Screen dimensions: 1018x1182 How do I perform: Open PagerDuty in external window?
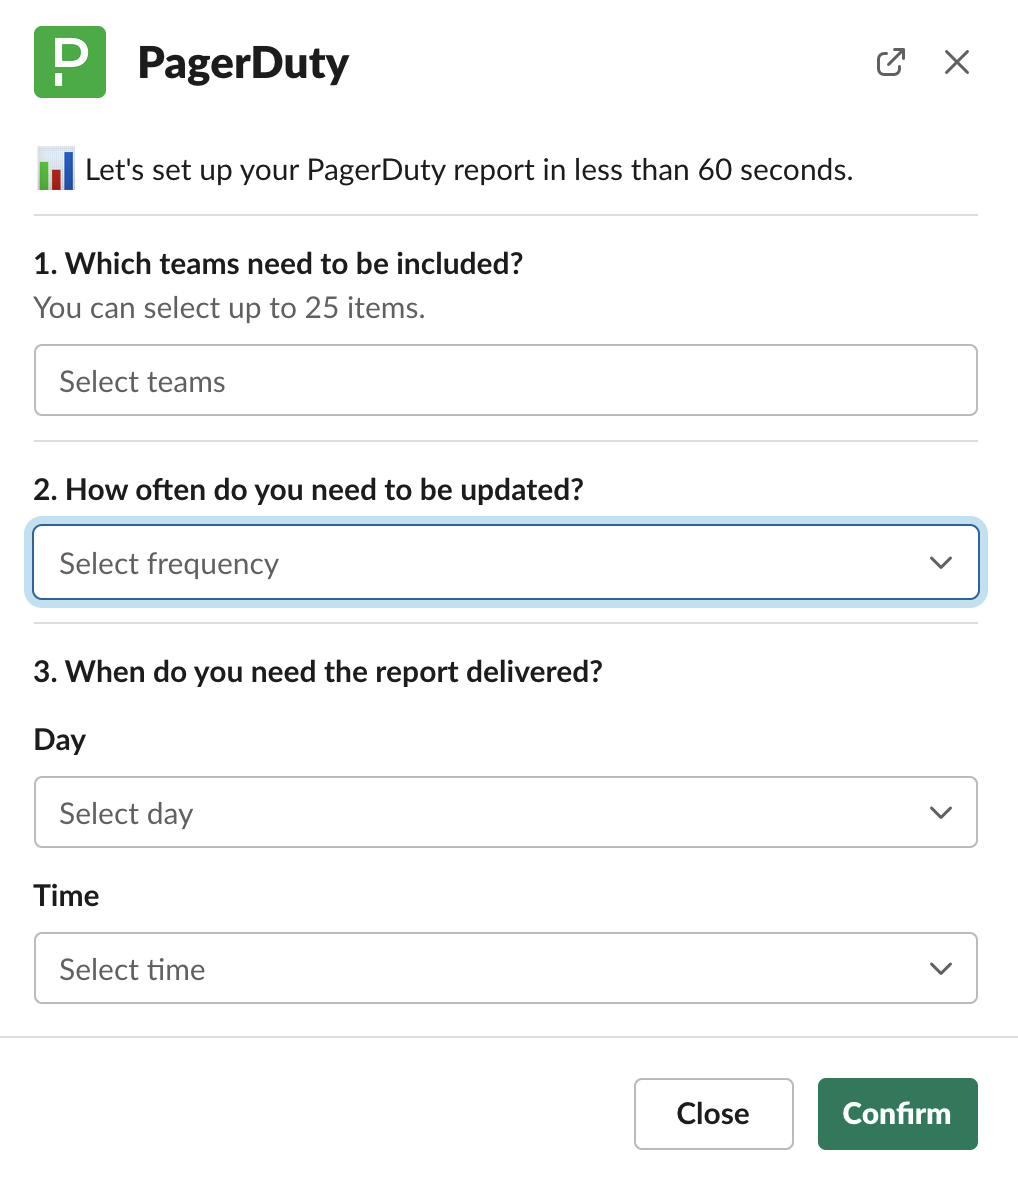[890, 62]
